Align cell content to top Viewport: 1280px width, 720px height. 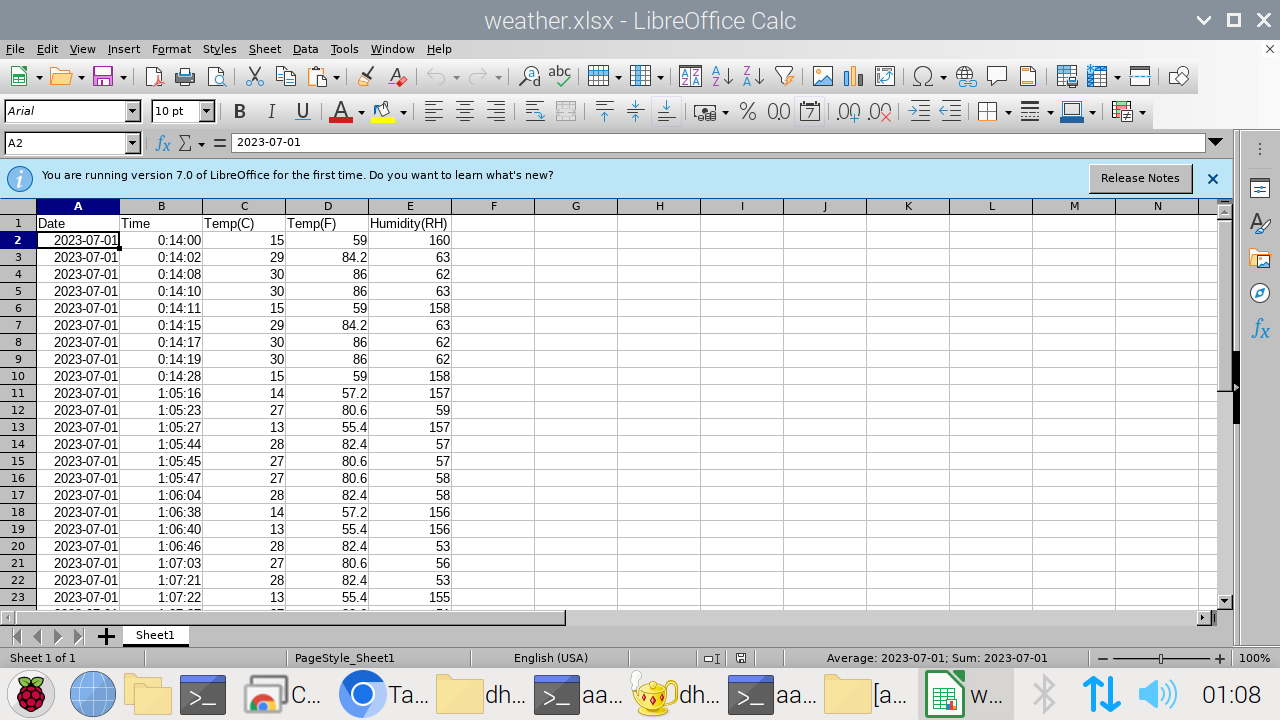[603, 112]
